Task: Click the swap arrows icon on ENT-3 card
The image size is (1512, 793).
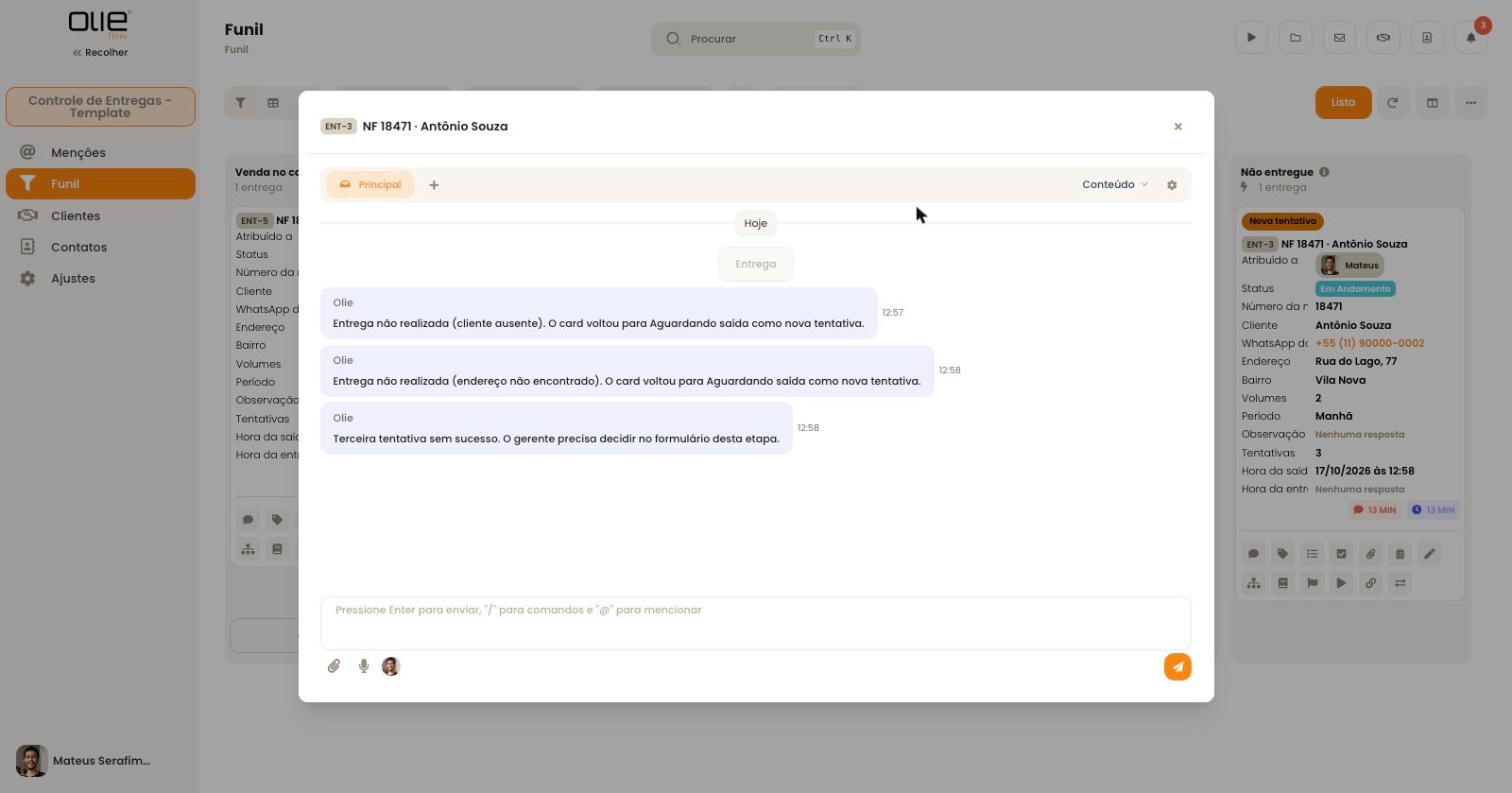Action: point(1400,583)
